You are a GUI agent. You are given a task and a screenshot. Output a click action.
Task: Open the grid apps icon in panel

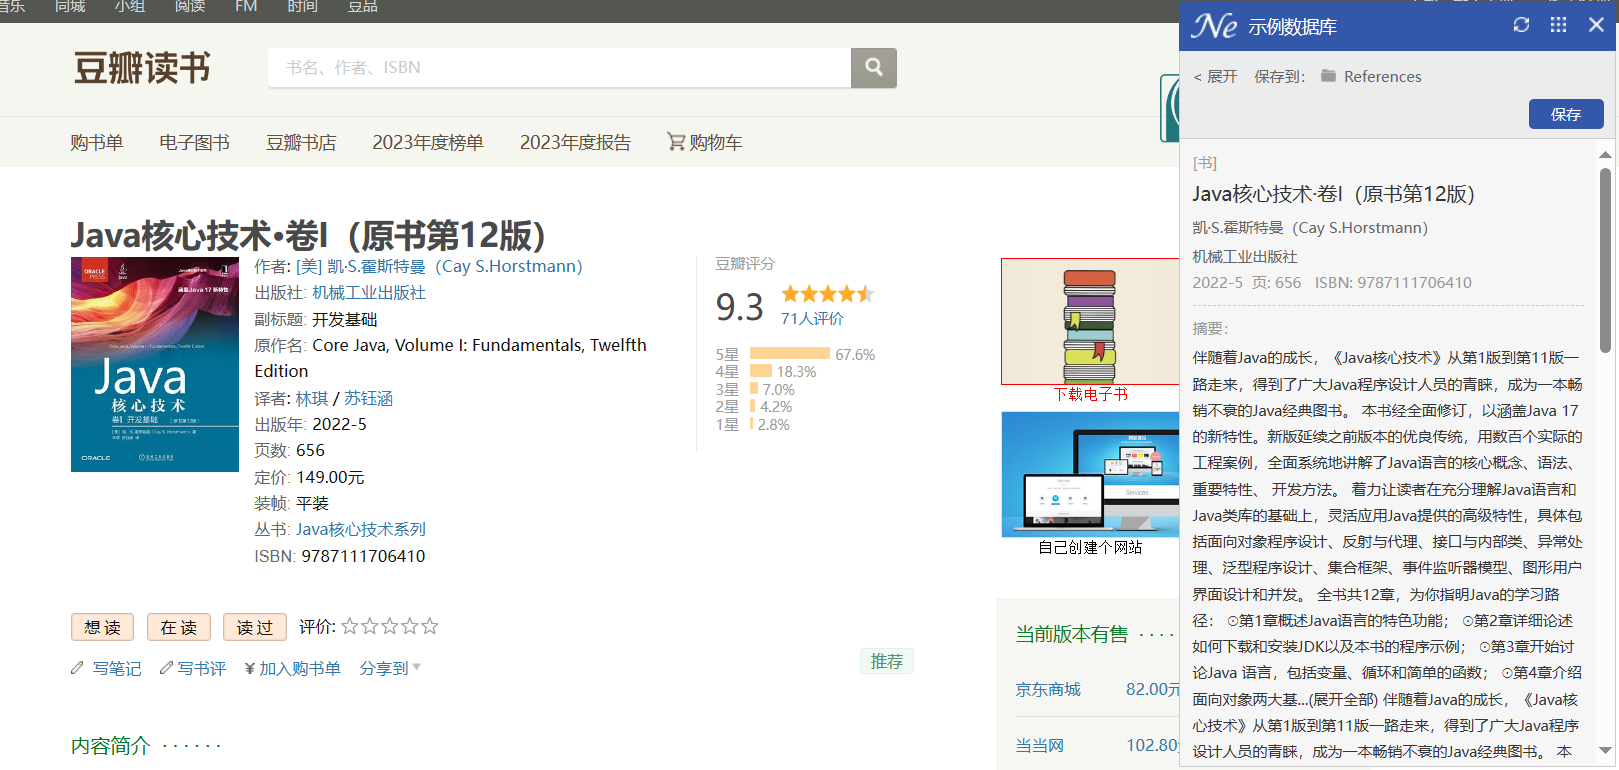(1558, 25)
